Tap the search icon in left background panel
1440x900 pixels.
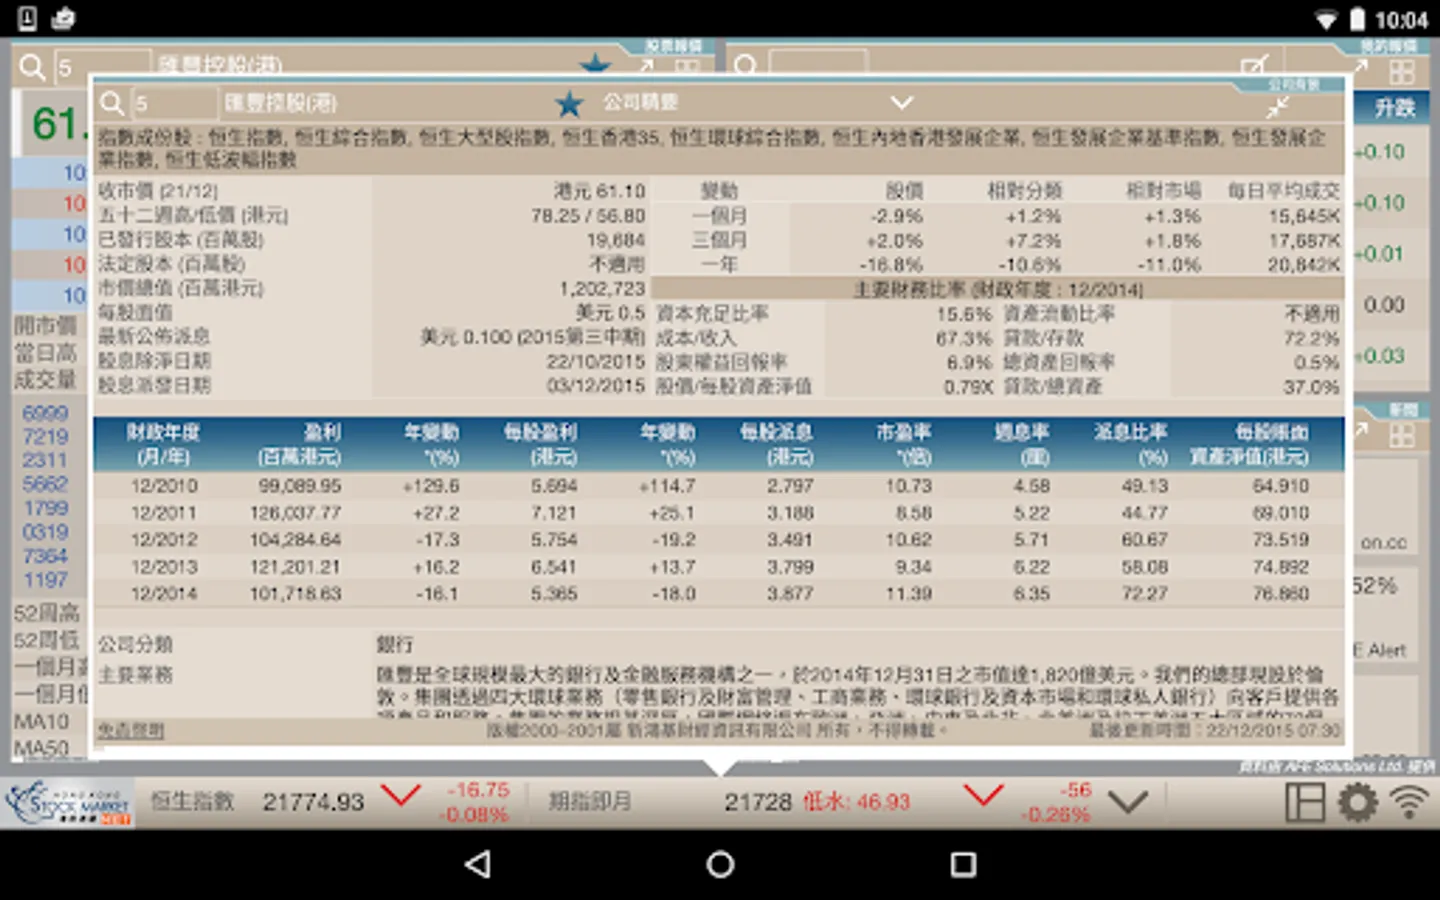coord(32,67)
